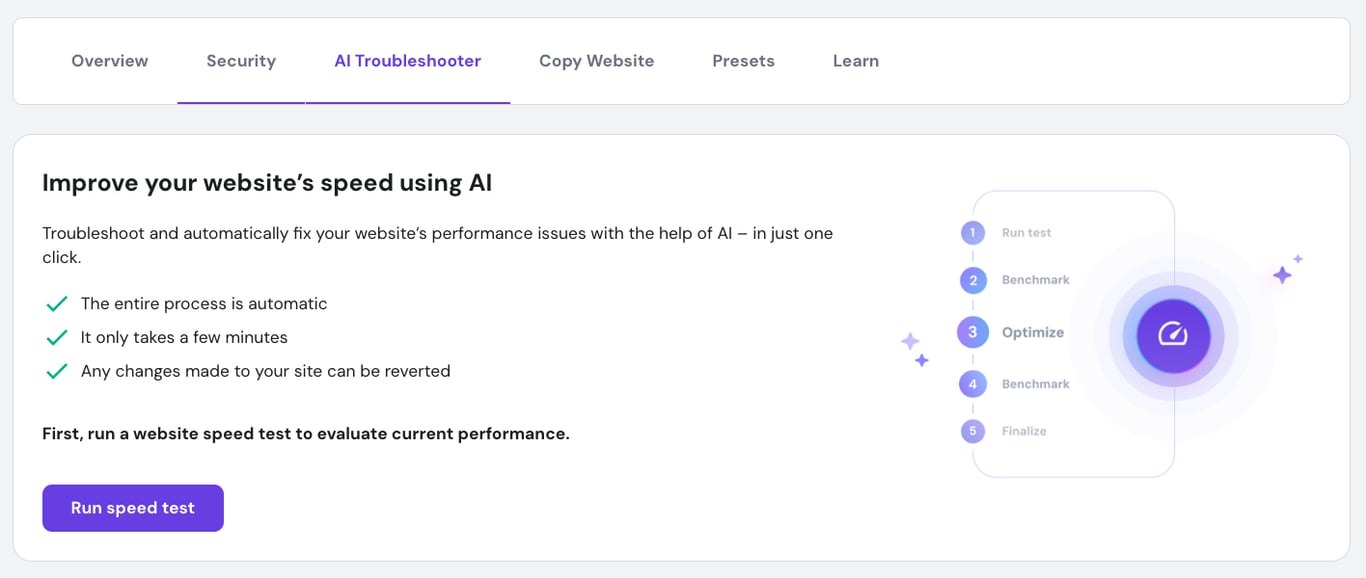Screen dimensions: 1366x578
Task: Click checkmark beside 'Any changes made can be reverted'
Action: tap(57, 370)
